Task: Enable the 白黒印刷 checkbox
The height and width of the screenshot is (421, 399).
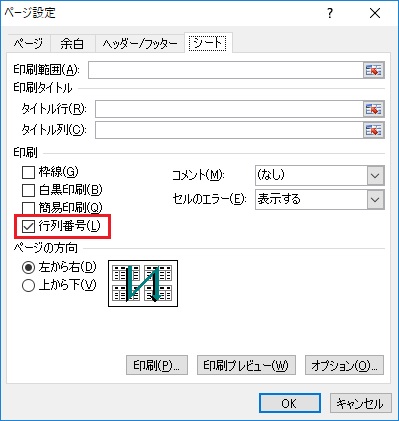Action: (28, 190)
